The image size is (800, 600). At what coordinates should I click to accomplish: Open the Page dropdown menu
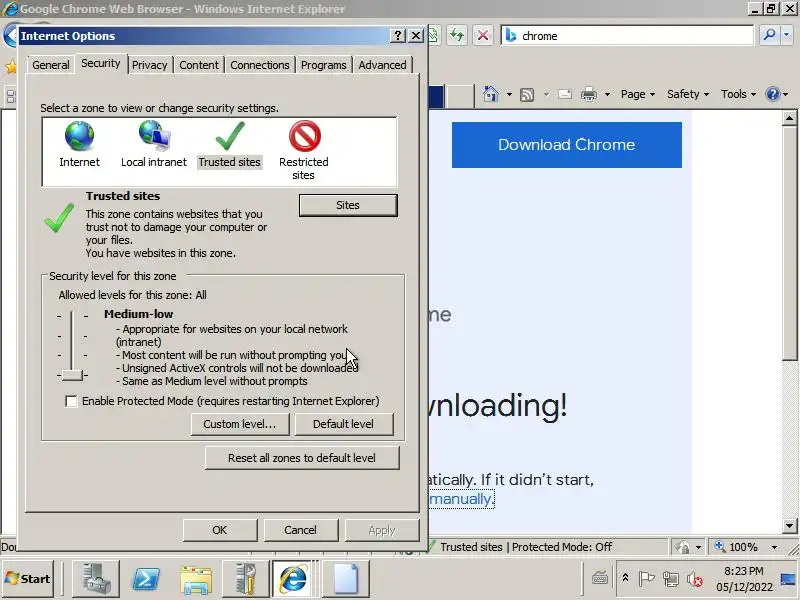point(638,94)
